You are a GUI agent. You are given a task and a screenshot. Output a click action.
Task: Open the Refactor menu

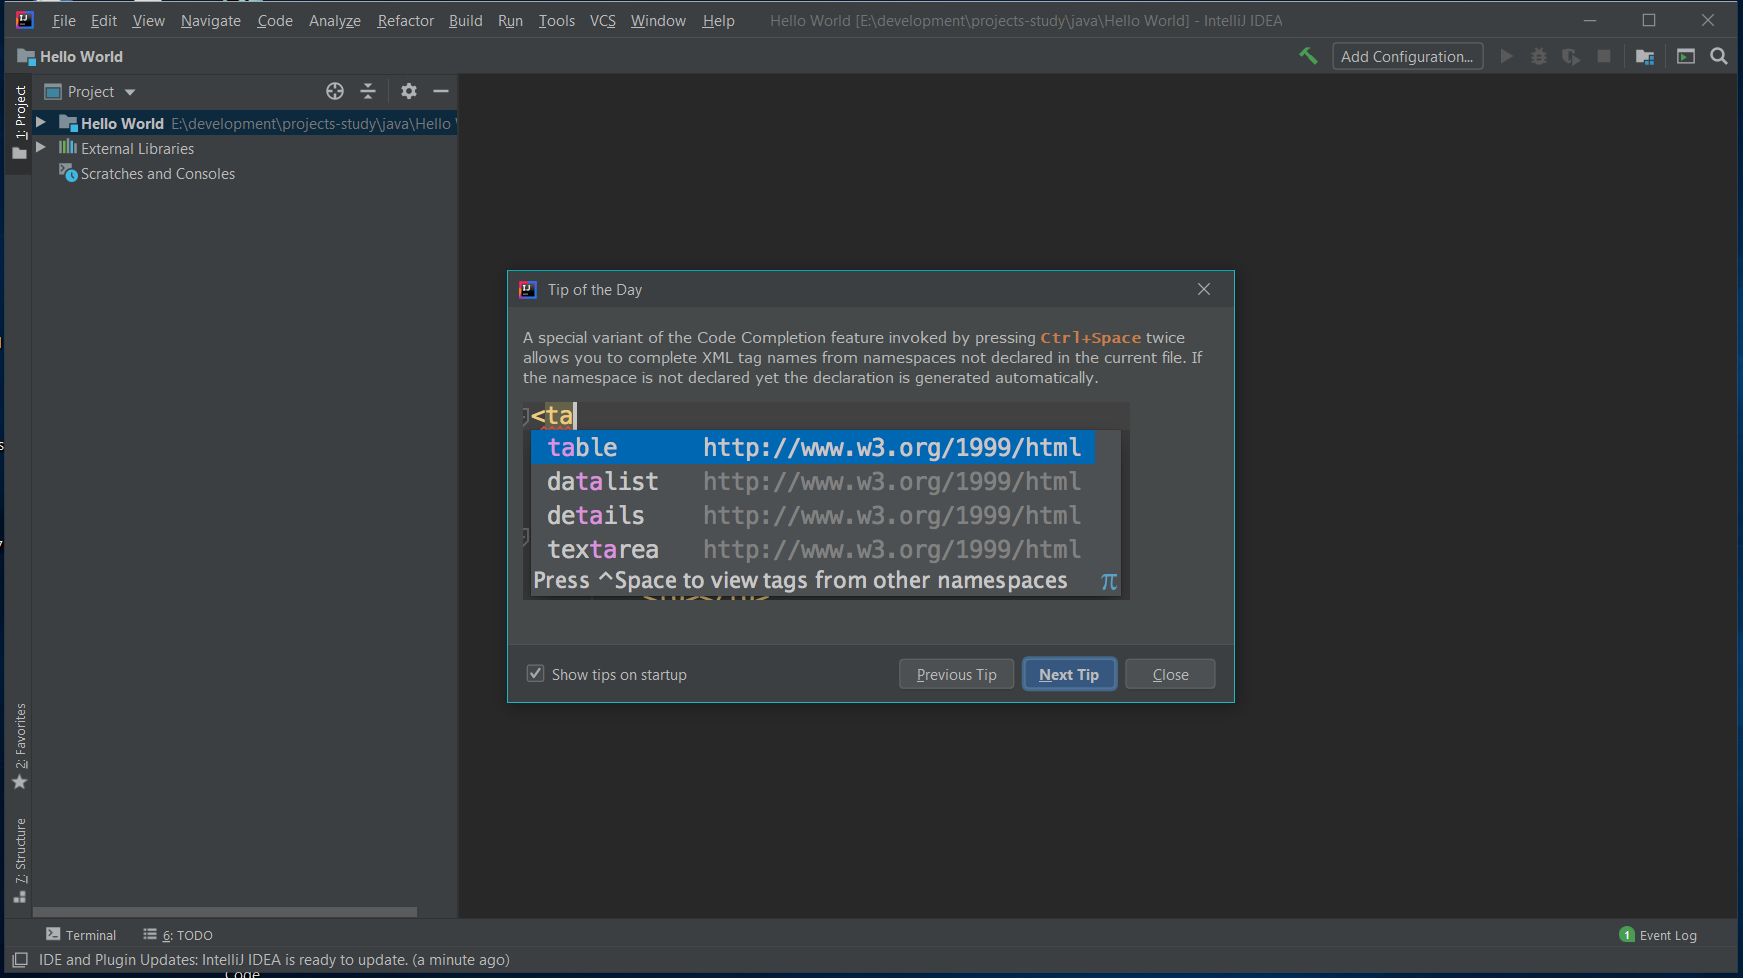click(x=406, y=20)
